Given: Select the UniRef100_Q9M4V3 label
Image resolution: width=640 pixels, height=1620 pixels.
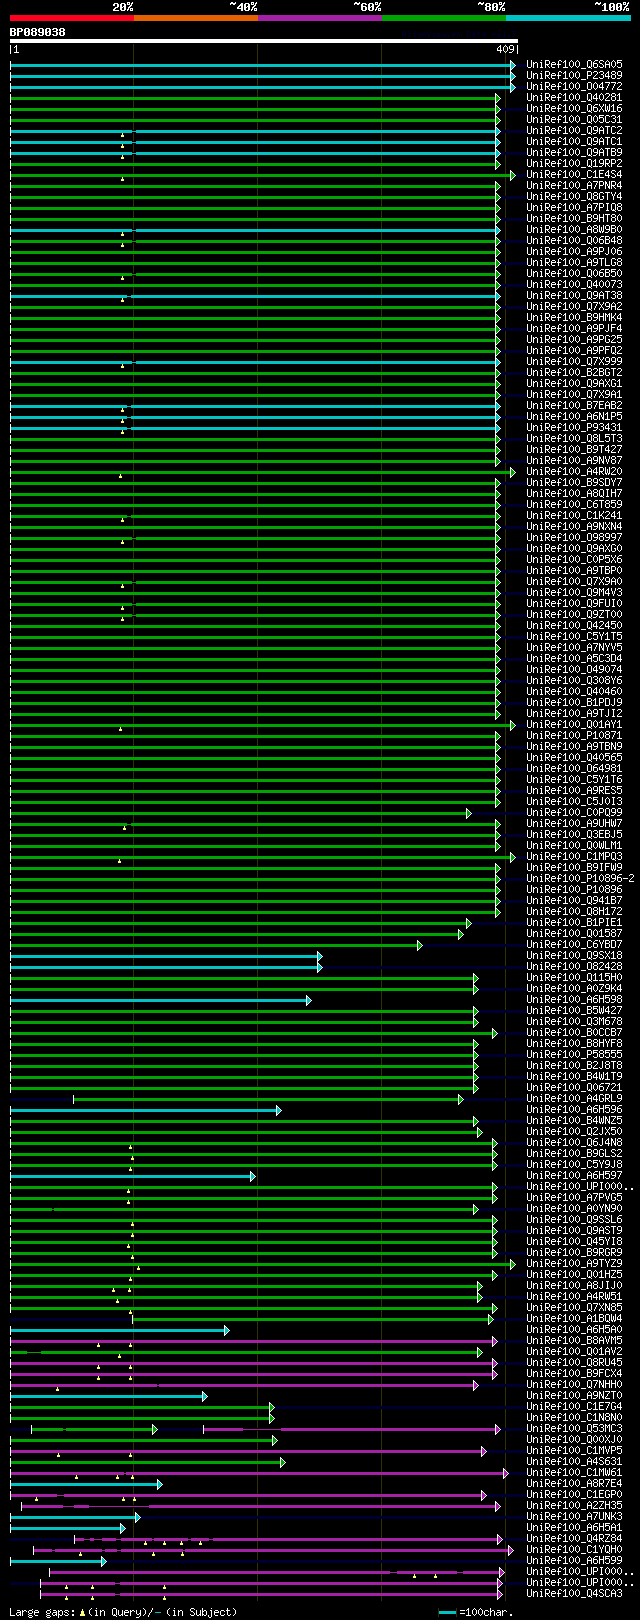Looking at the screenshot, I should click(x=574, y=593).
